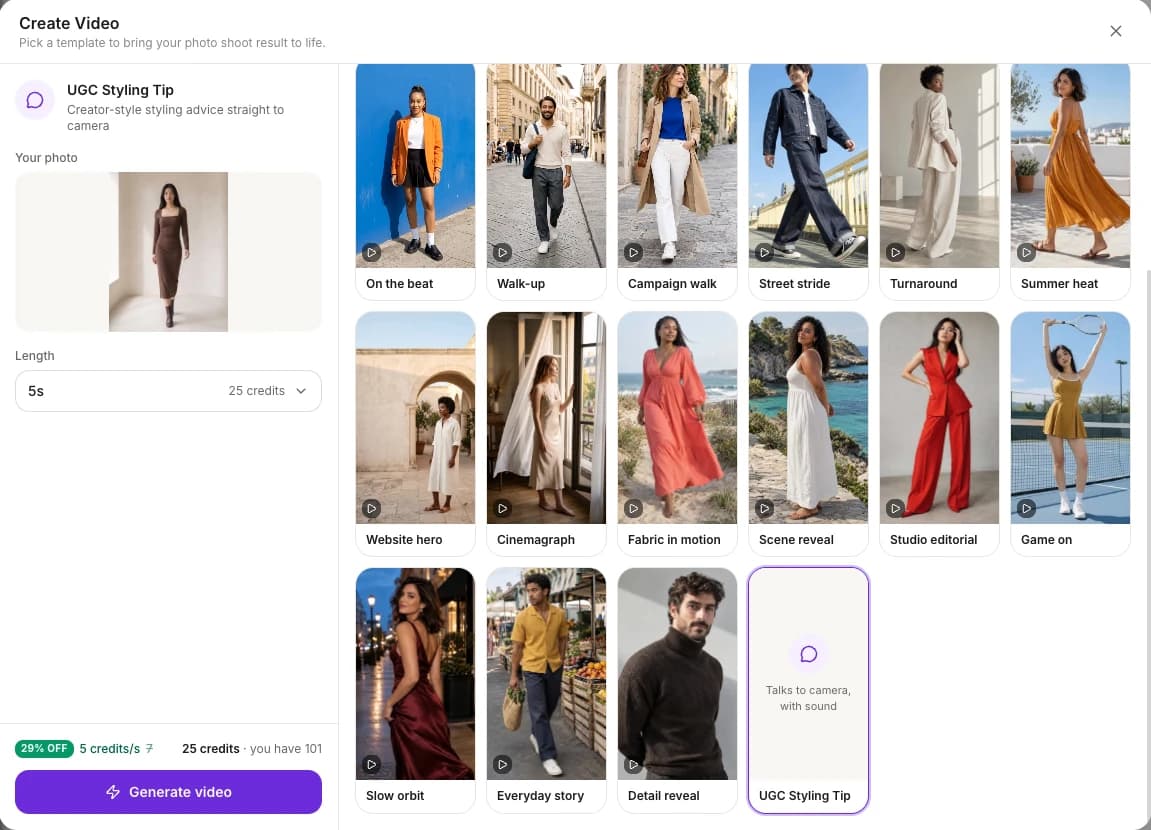The image size is (1151, 830).
Task: Play the Detail reveal preview
Action: point(633,764)
